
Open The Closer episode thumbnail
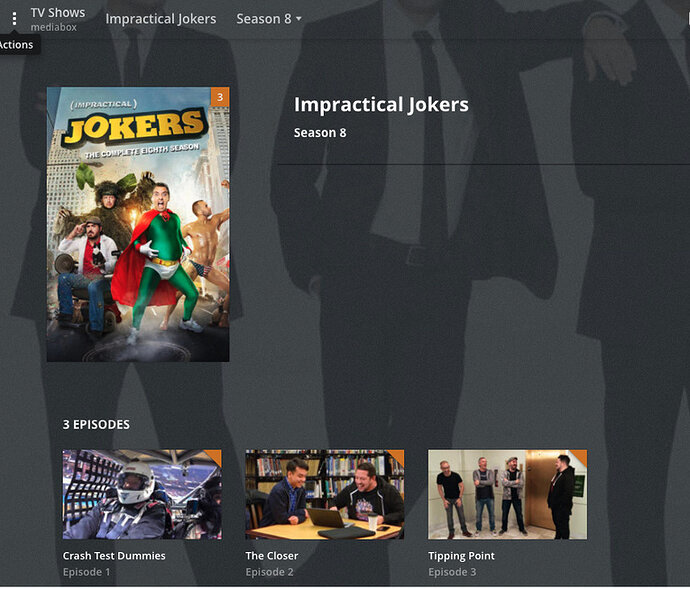tap(325, 494)
